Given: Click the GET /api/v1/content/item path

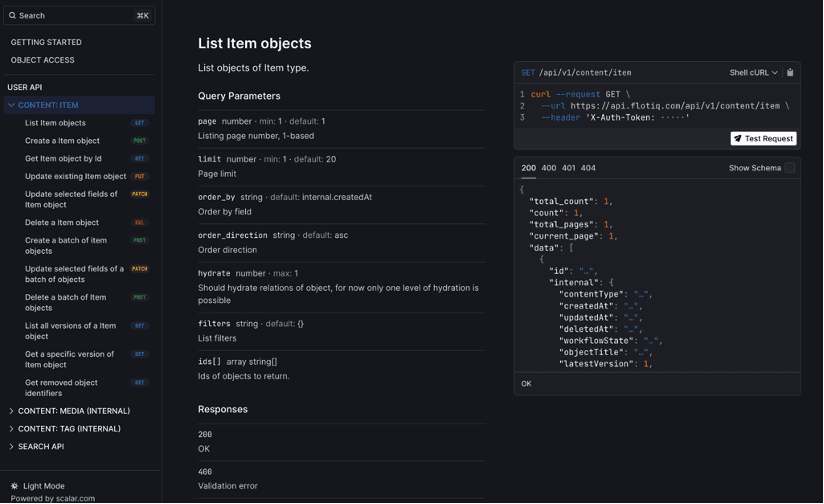Looking at the screenshot, I should click(576, 73).
